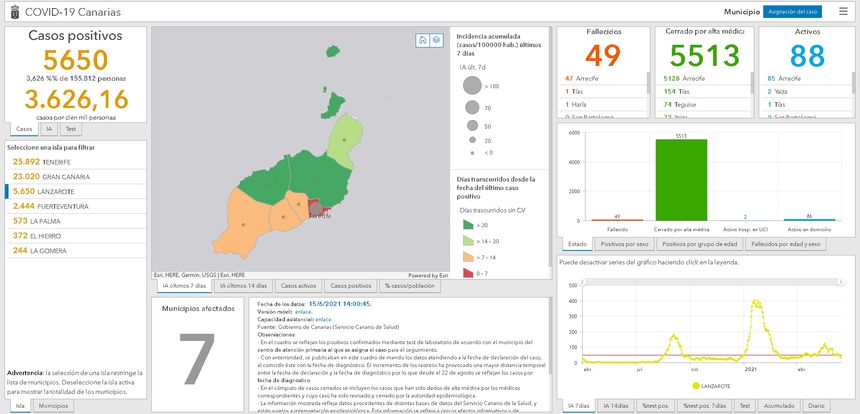Viewport: 860px width, 414px height.
Task: Open Fallecidos por edad y sexo tab
Action: pyautogui.click(x=786, y=243)
